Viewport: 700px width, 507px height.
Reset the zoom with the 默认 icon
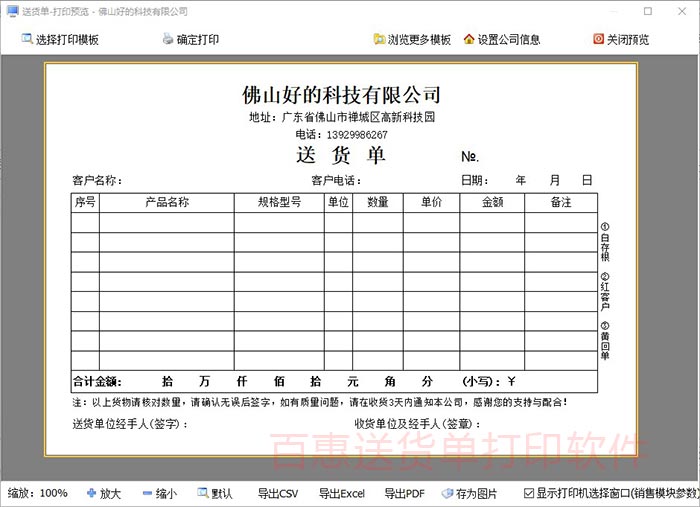[x=203, y=493]
